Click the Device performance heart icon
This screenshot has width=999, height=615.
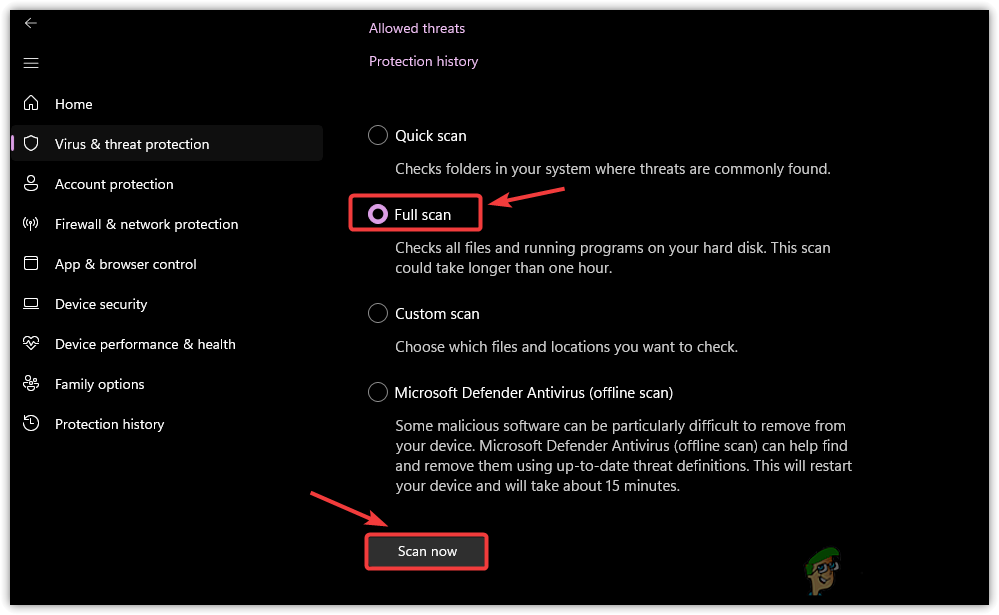[x=31, y=344]
